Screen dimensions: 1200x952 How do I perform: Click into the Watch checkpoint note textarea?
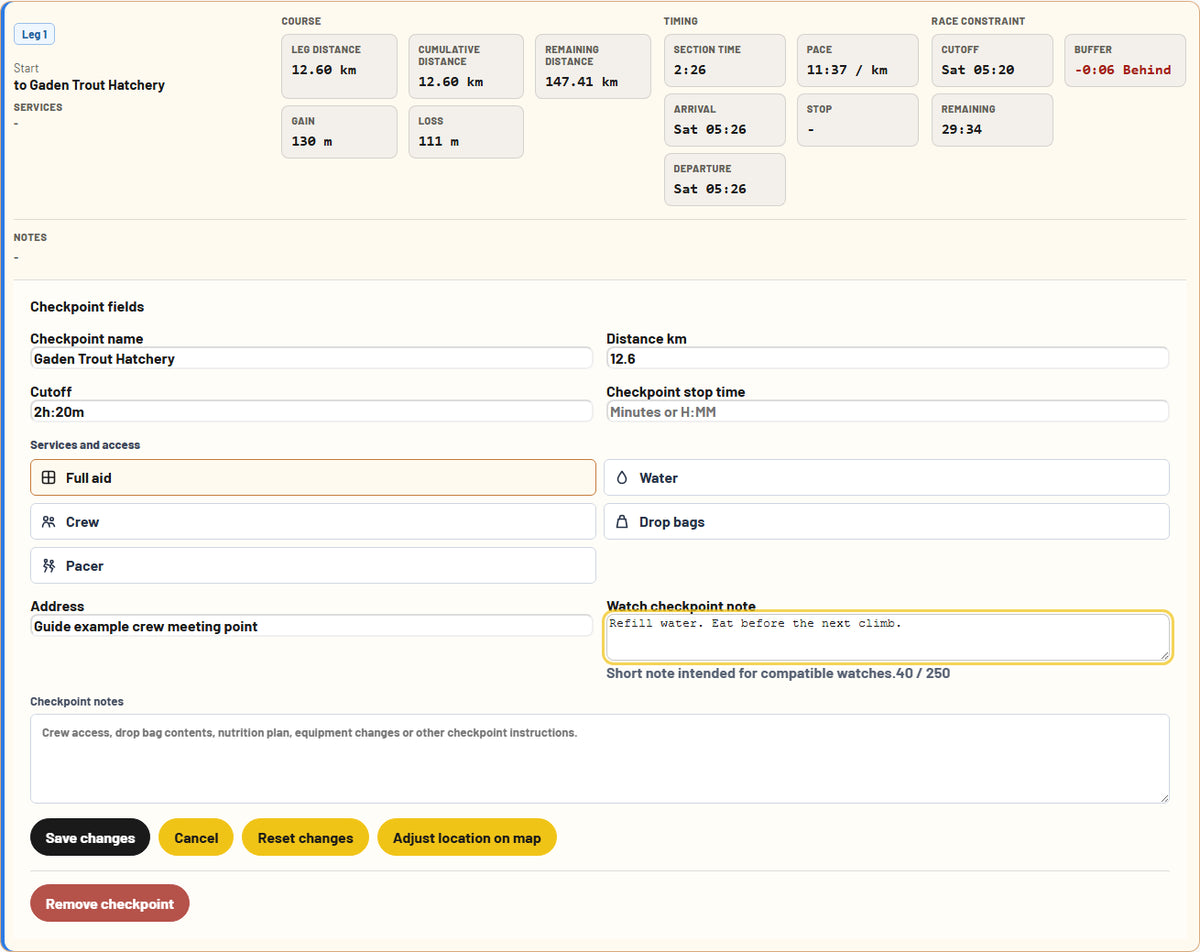[888, 637]
